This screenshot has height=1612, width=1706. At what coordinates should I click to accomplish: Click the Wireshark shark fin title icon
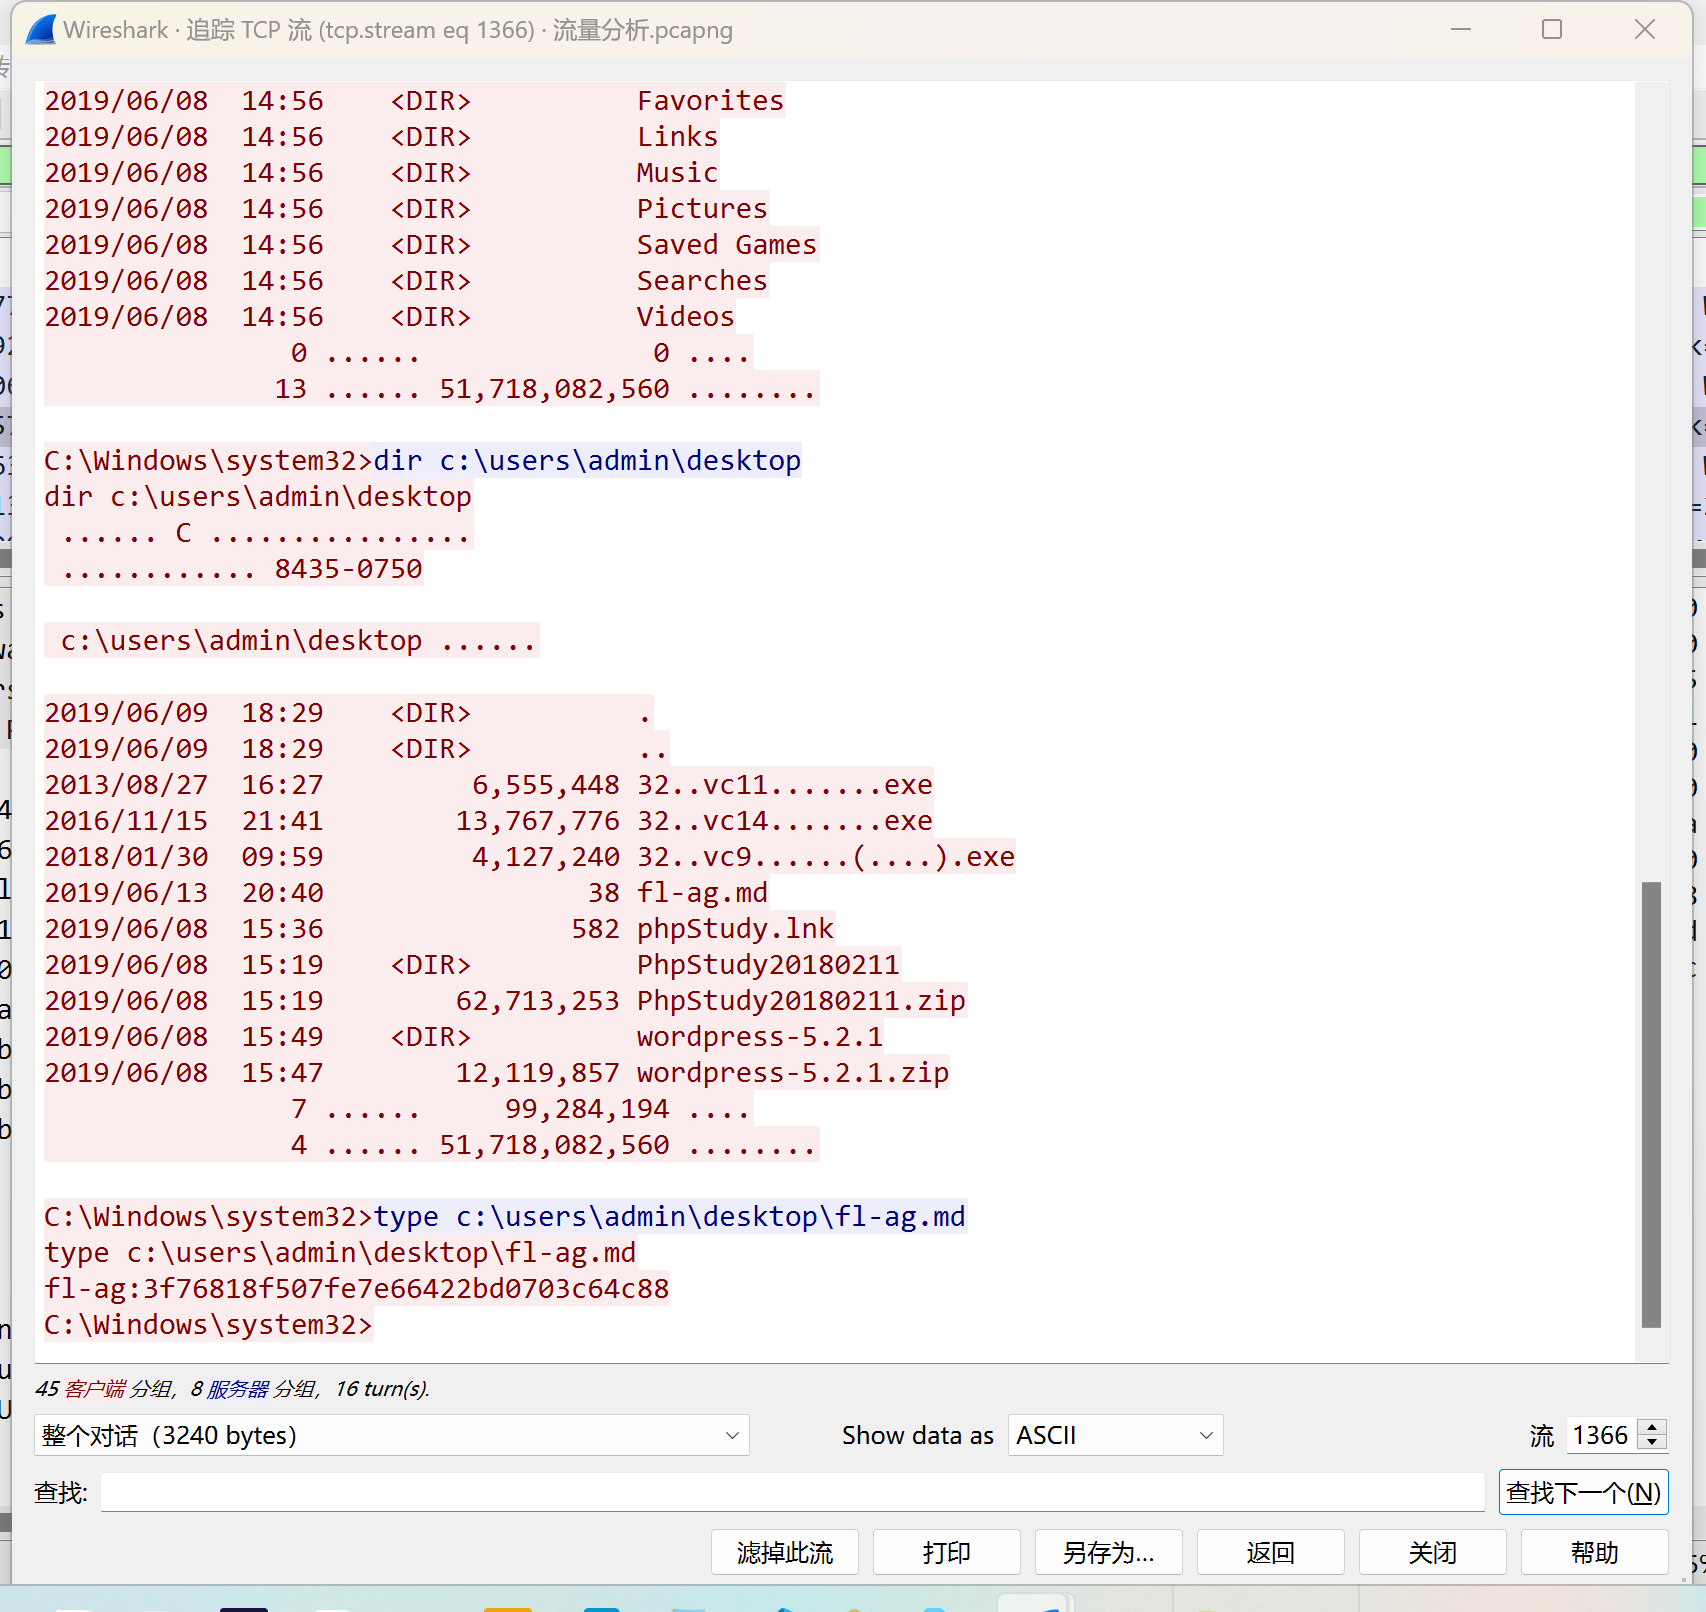[x=41, y=29]
